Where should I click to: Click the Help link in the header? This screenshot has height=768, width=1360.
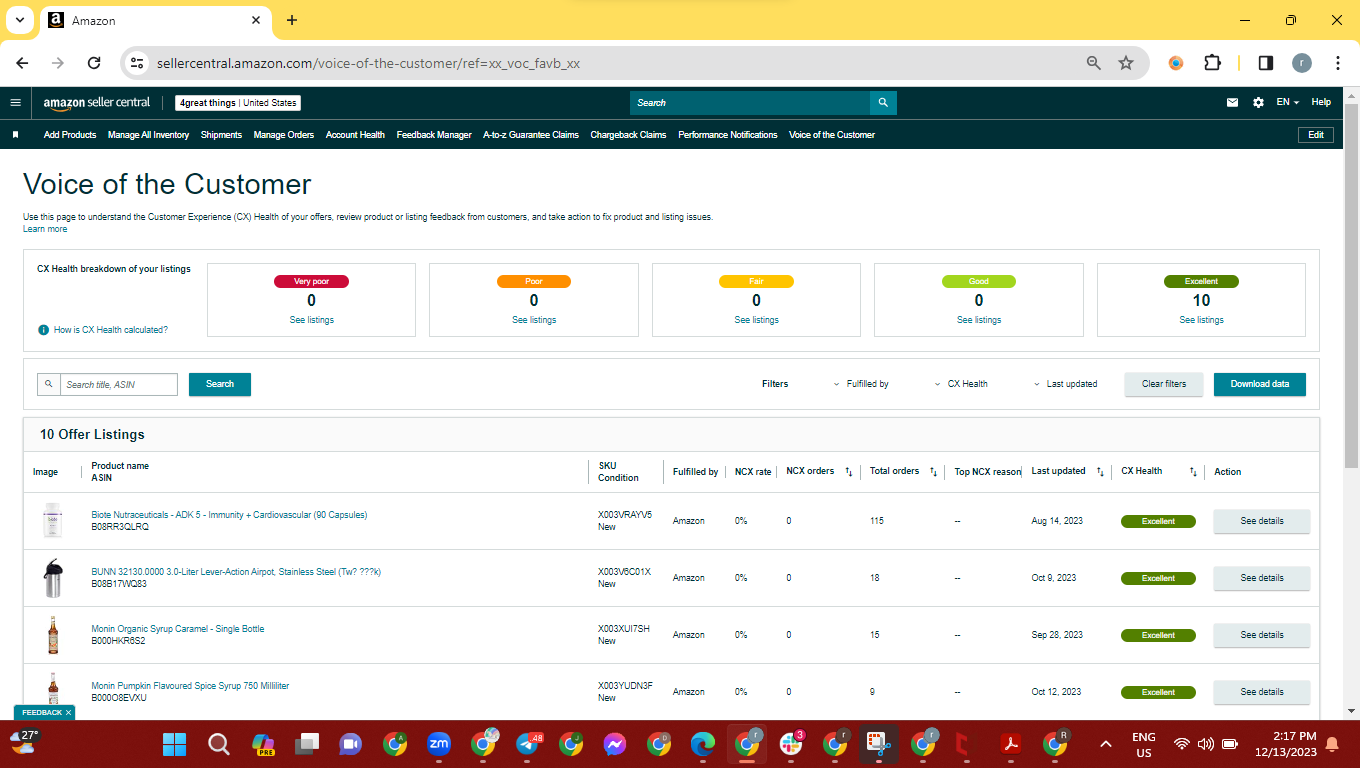(1321, 102)
